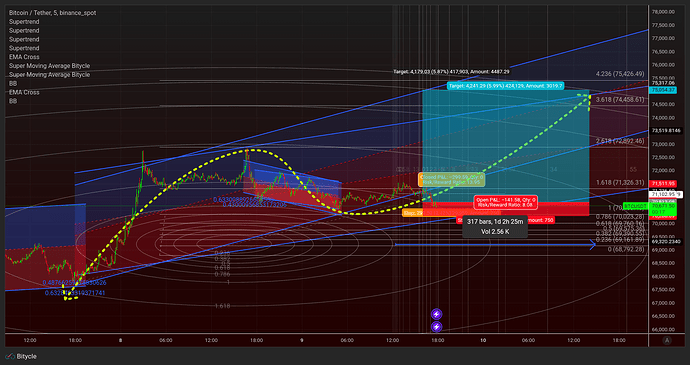
Task: Click the 69,320.2340 axis price label
Action: click(x=666, y=241)
